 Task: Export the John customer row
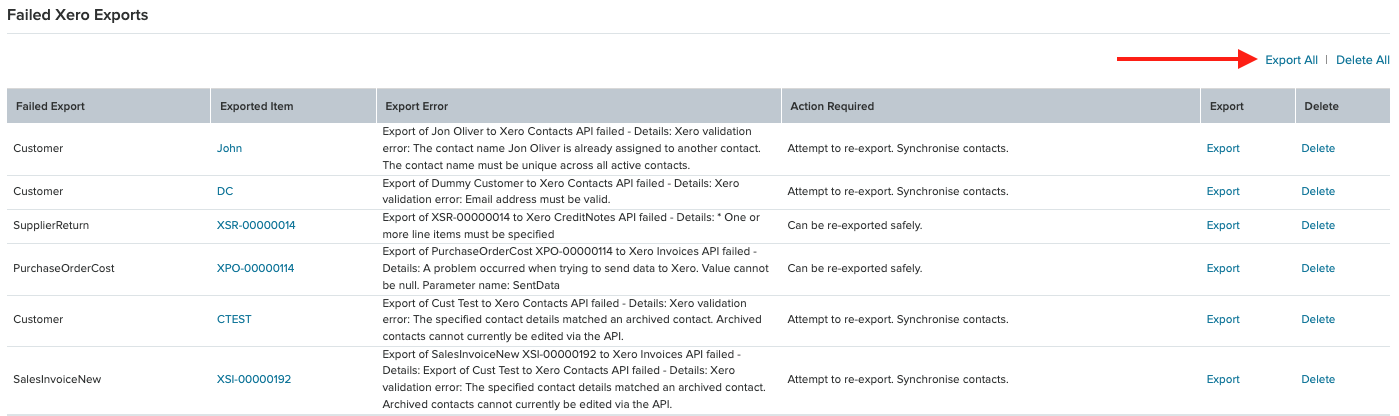(1223, 148)
